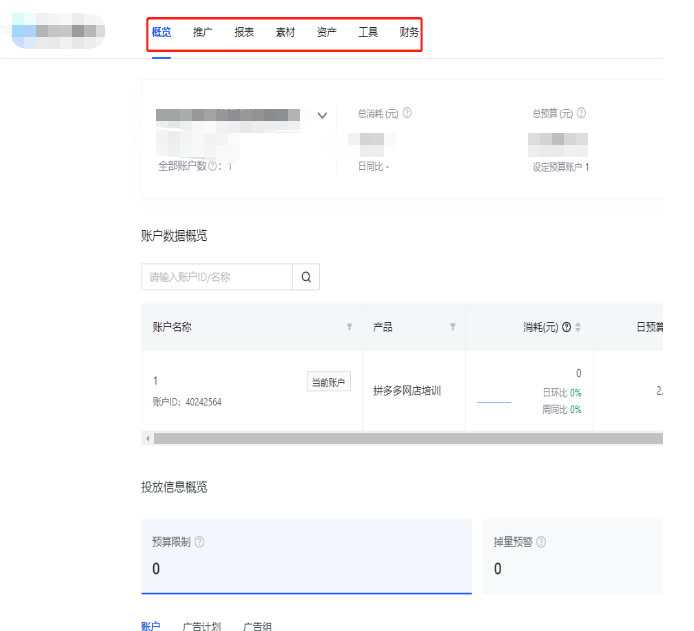Select the 资产 tab

[327, 32]
